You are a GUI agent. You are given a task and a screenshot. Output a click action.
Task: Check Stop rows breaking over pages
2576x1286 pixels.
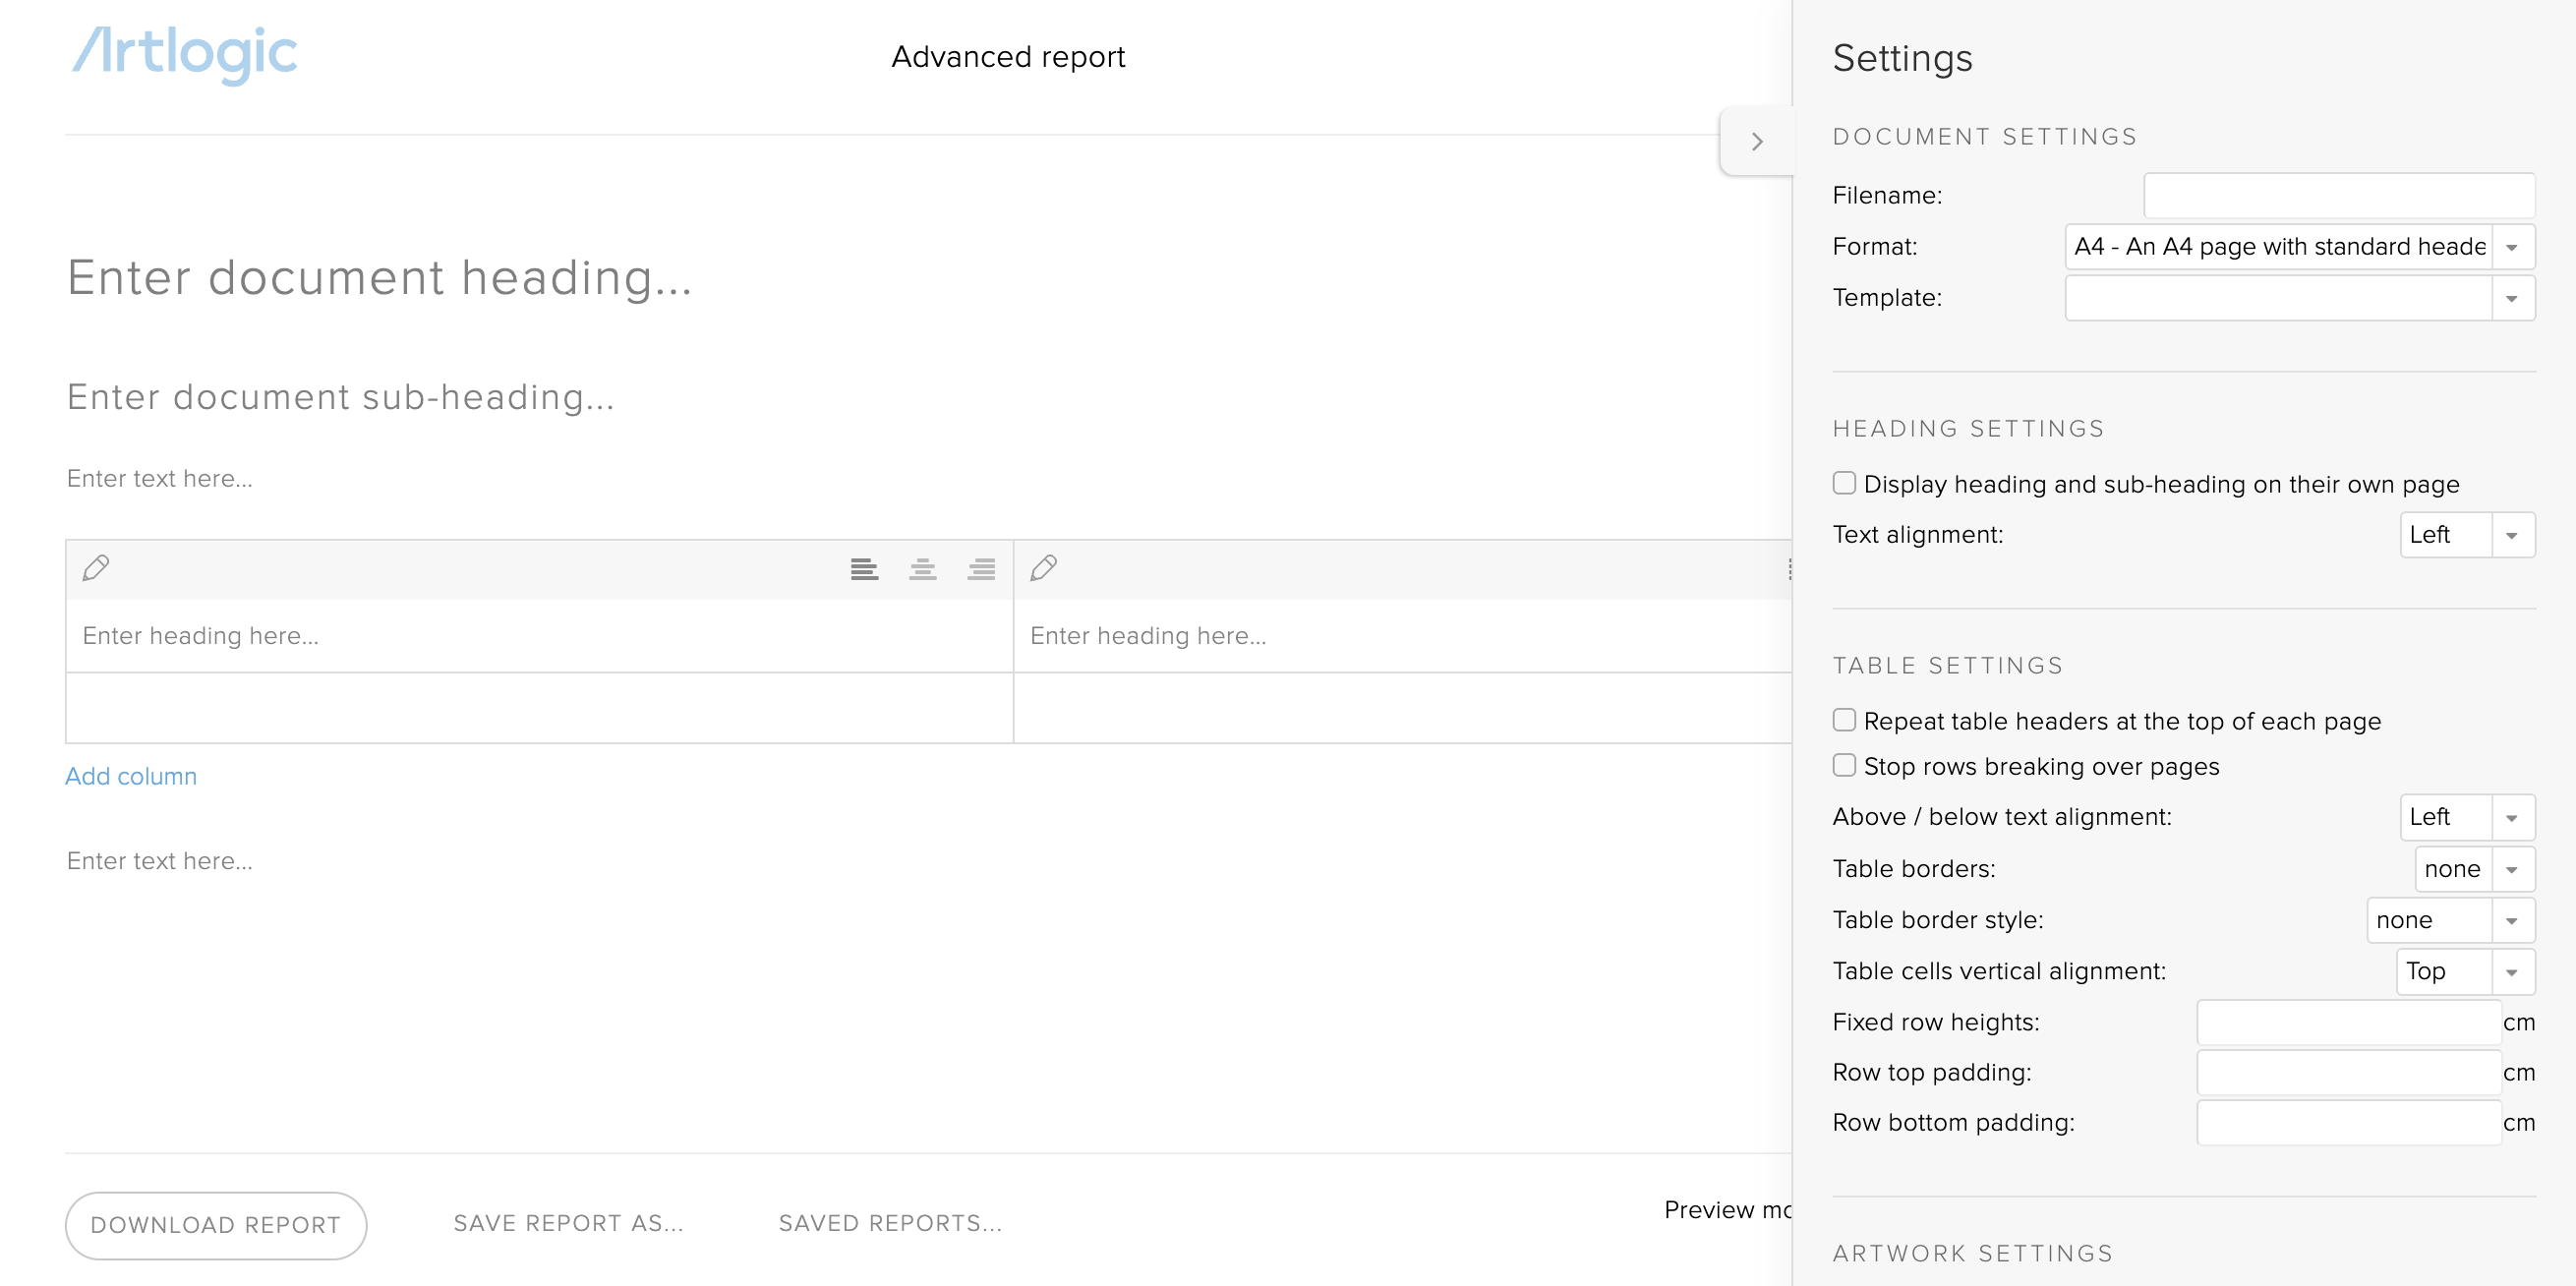point(1844,765)
